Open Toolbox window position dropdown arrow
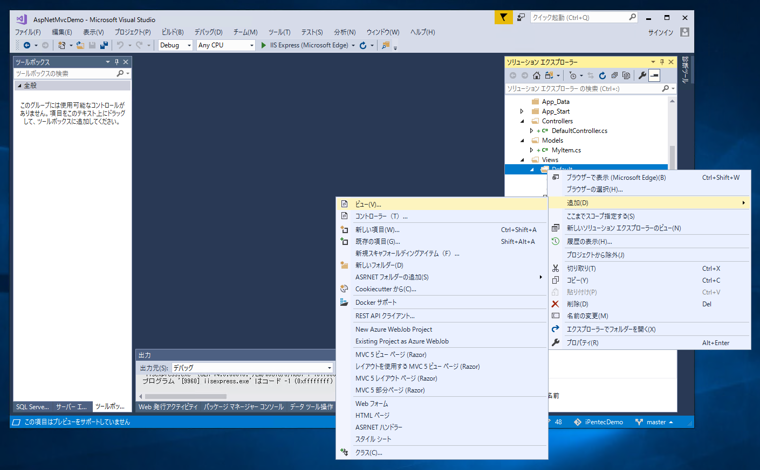 [x=108, y=62]
